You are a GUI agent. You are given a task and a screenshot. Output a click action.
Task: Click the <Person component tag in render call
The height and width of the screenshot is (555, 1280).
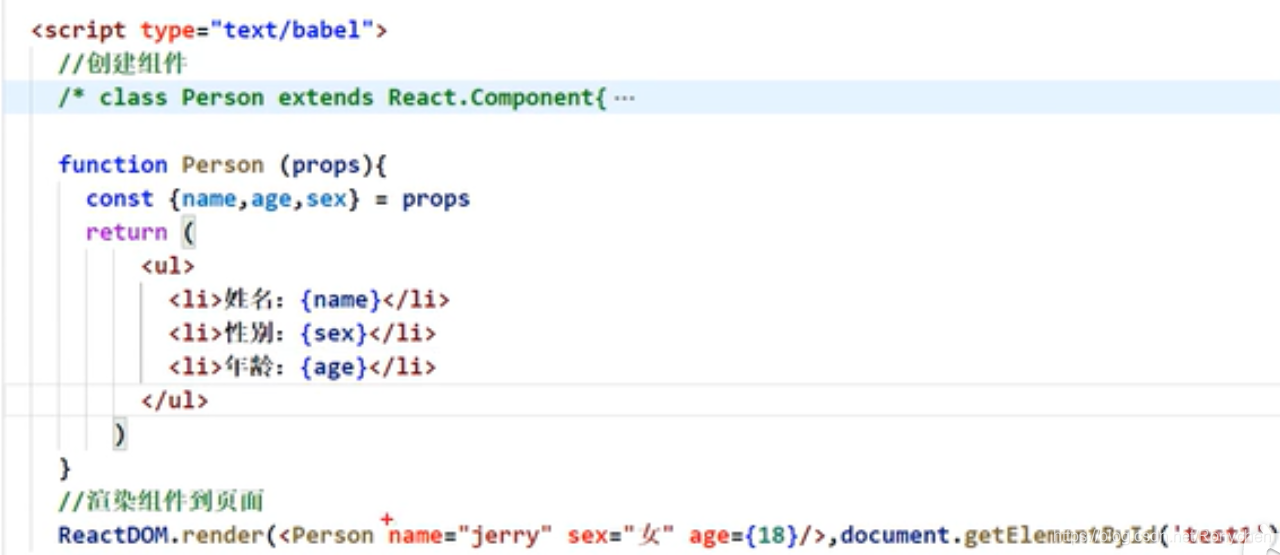click(x=326, y=535)
